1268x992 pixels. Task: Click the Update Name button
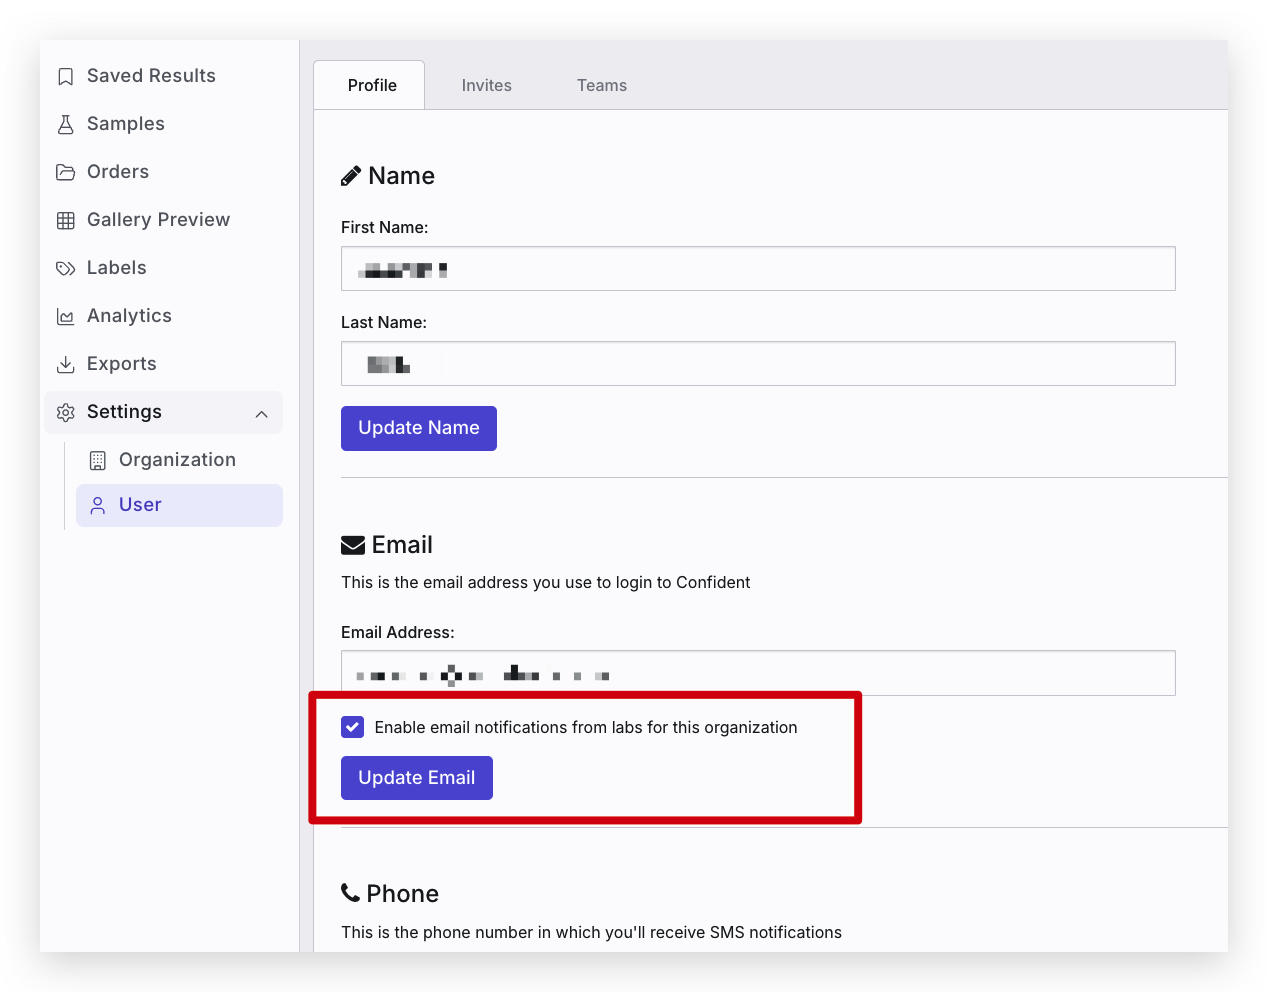click(419, 428)
